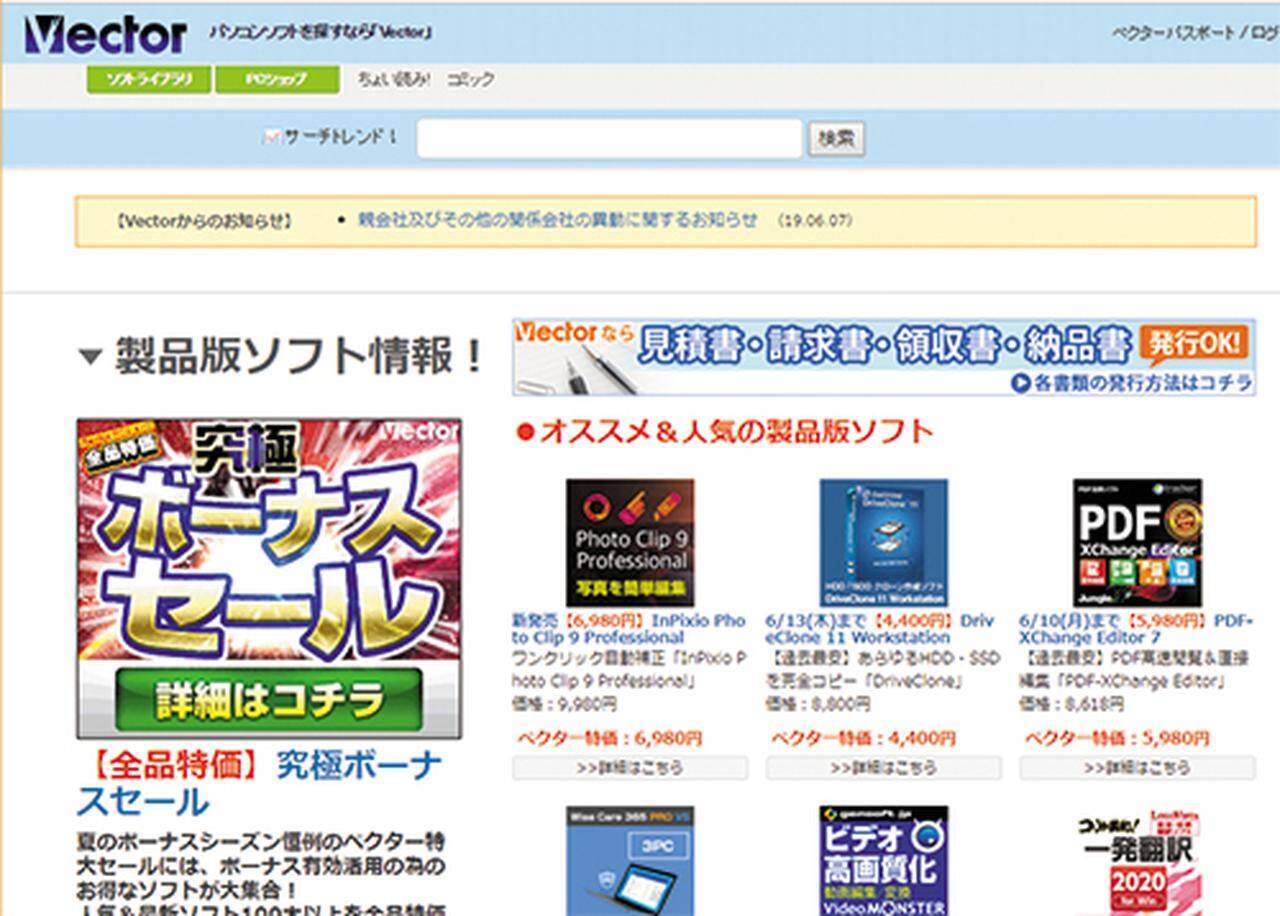Open the parent company change announcement link
This screenshot has height=916, width=1280.
(x=558, y=220)
